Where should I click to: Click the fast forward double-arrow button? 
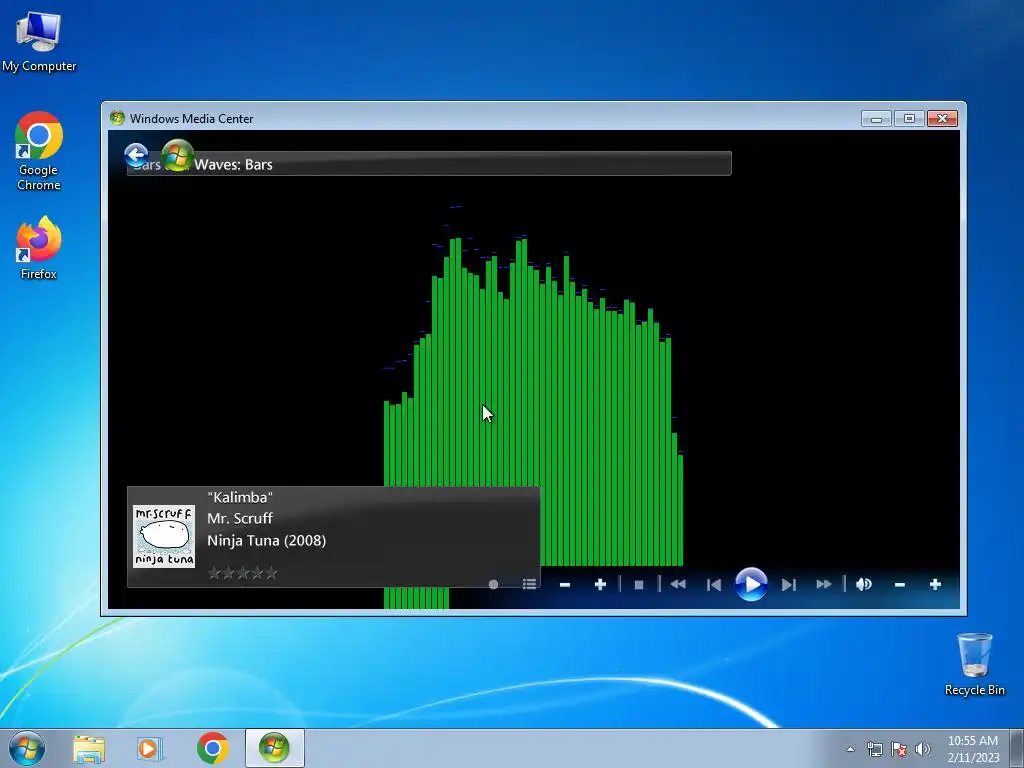pos(824,584)
